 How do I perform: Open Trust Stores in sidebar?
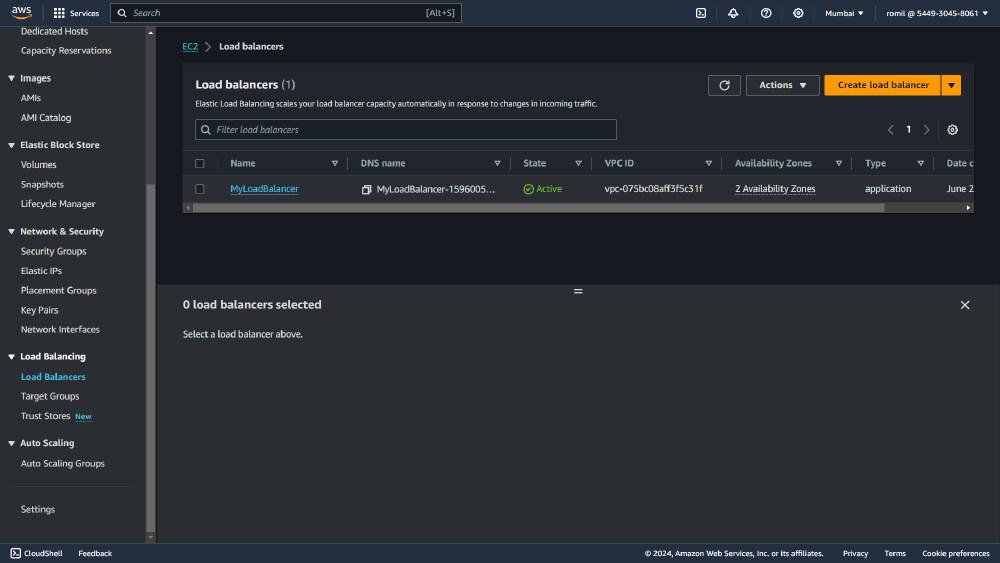pos(45,416)
